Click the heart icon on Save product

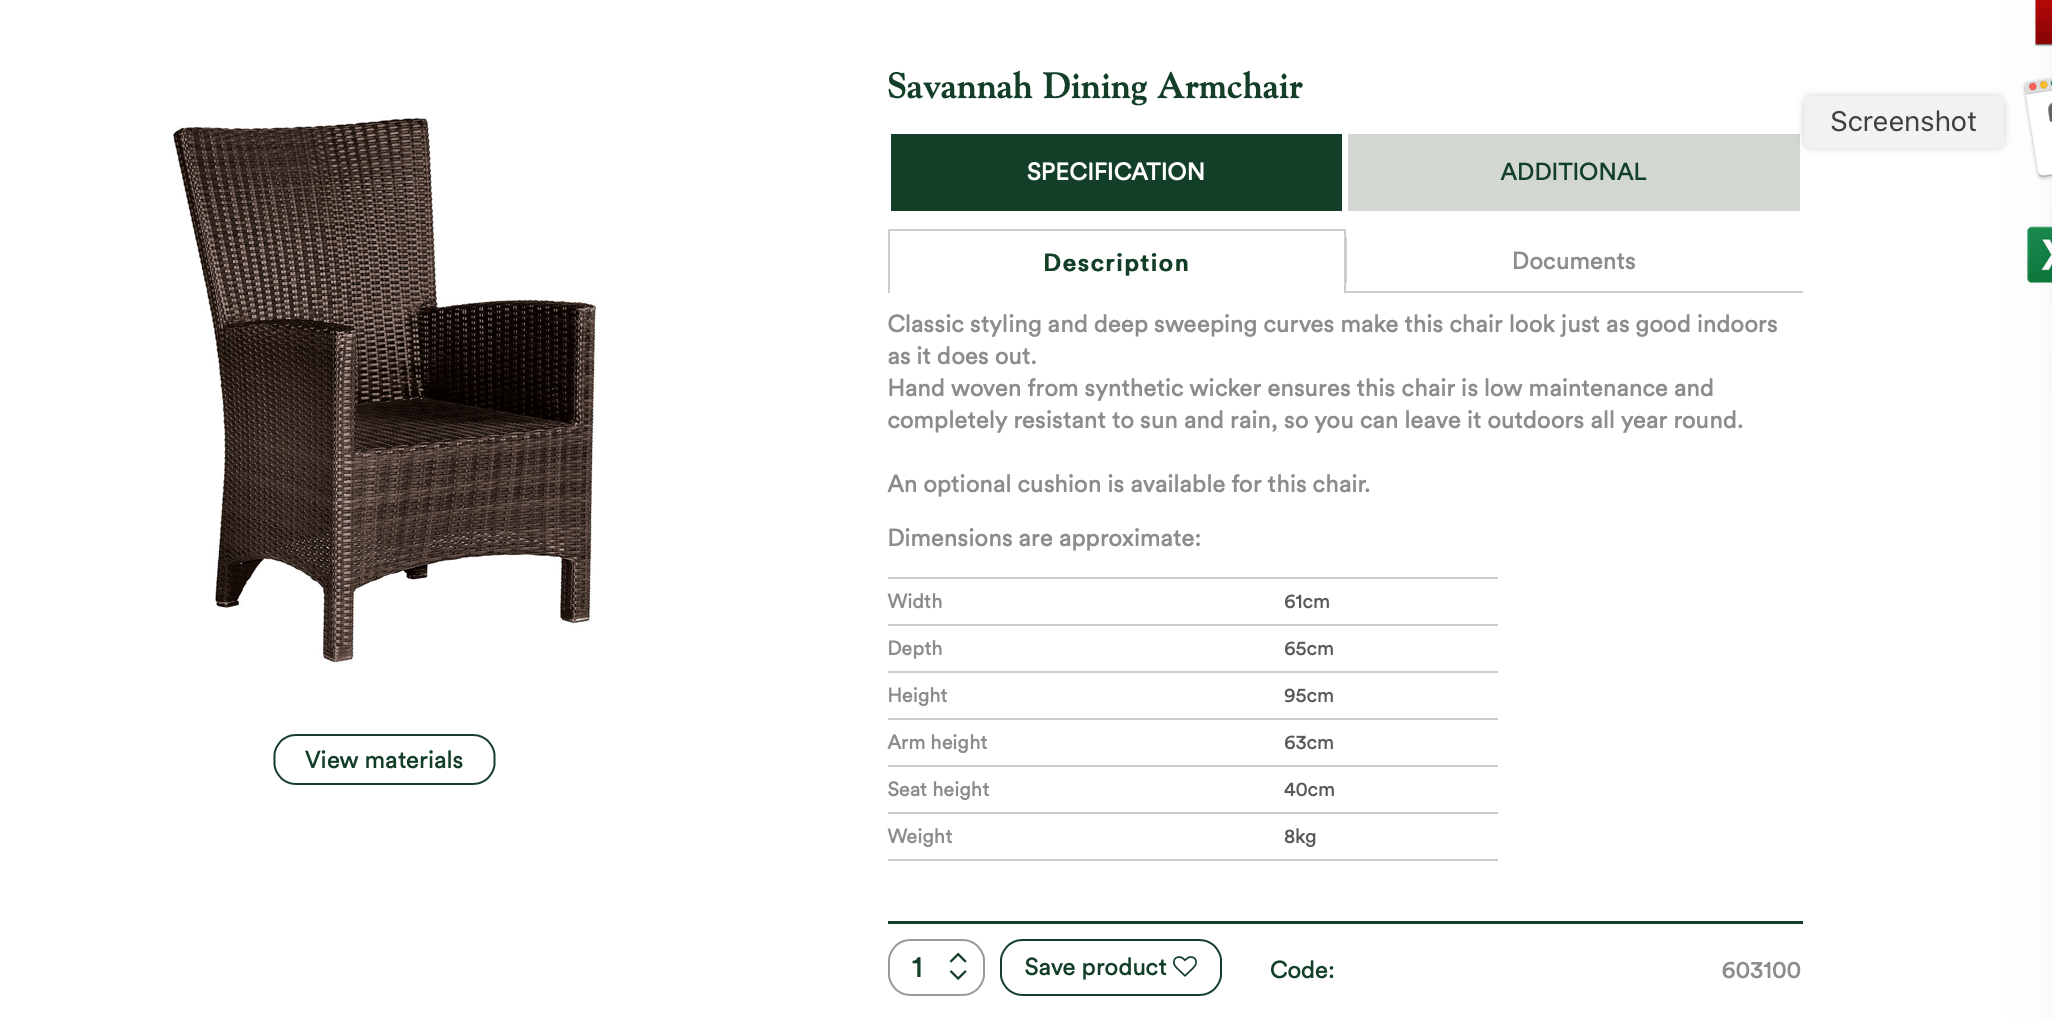pyautogui.click(x=1185, y=966)
